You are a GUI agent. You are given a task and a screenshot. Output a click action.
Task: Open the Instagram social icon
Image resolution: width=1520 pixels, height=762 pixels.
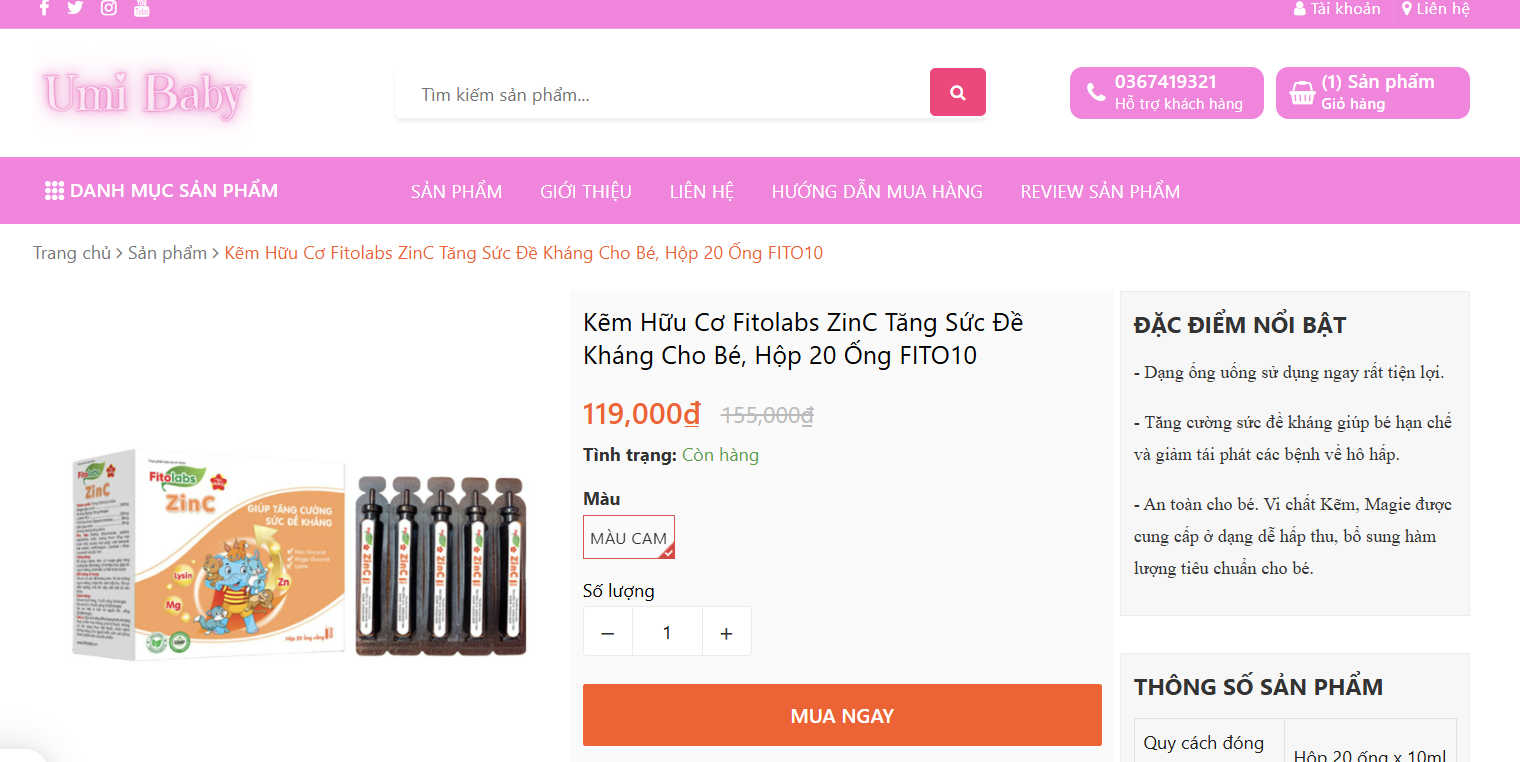(109, 8)
